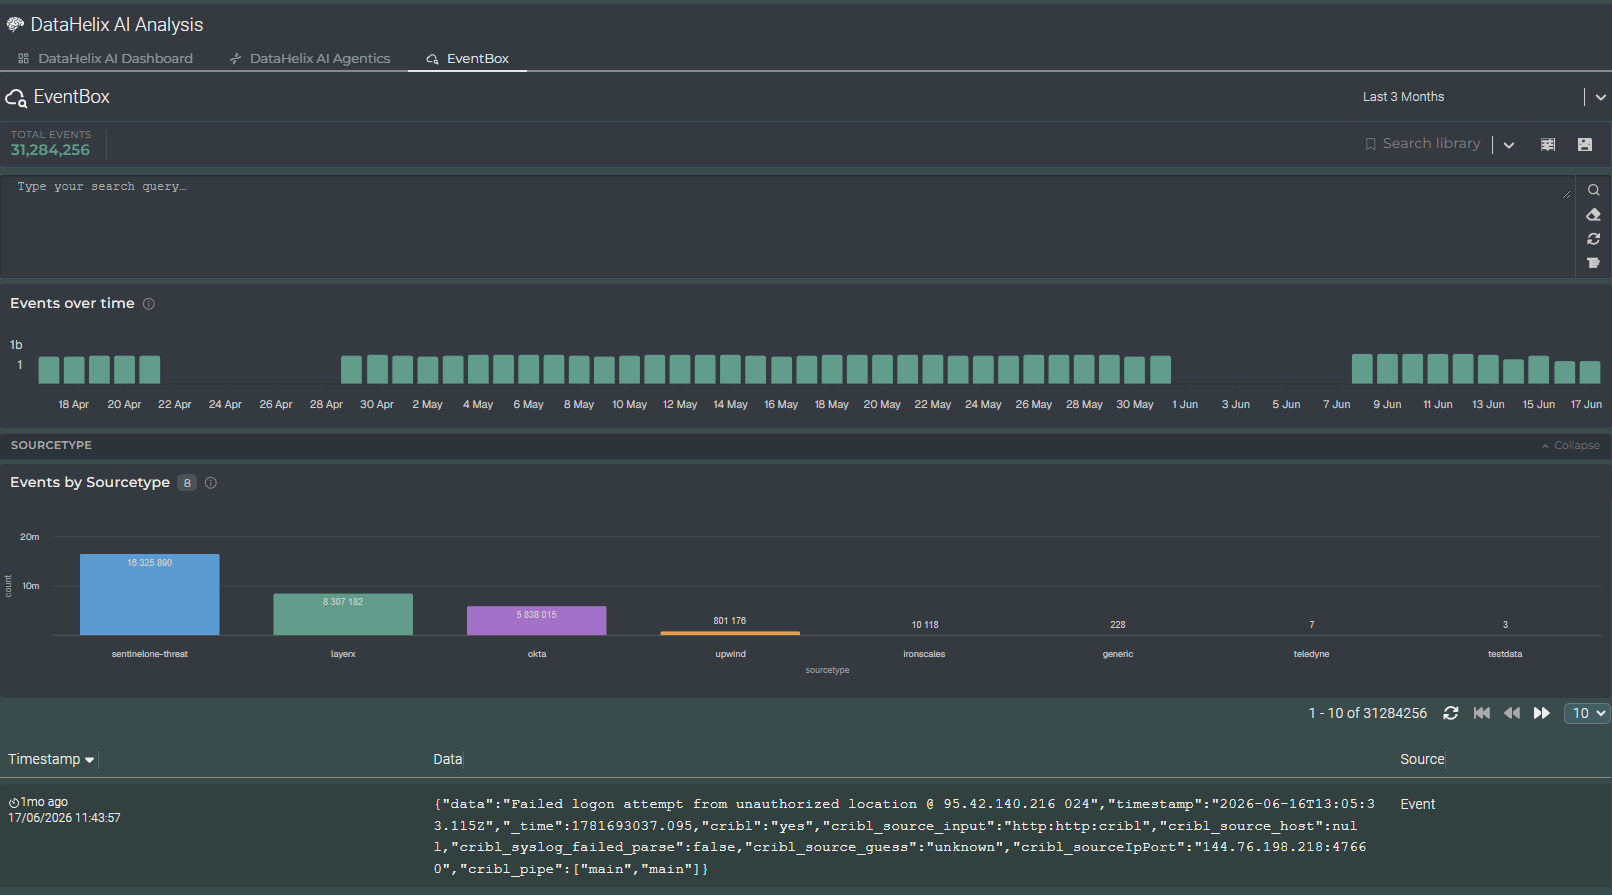Screen dimensions: 1612x895
Task: Click the 18 Apr timeline bar
Action: click(74, 370)
